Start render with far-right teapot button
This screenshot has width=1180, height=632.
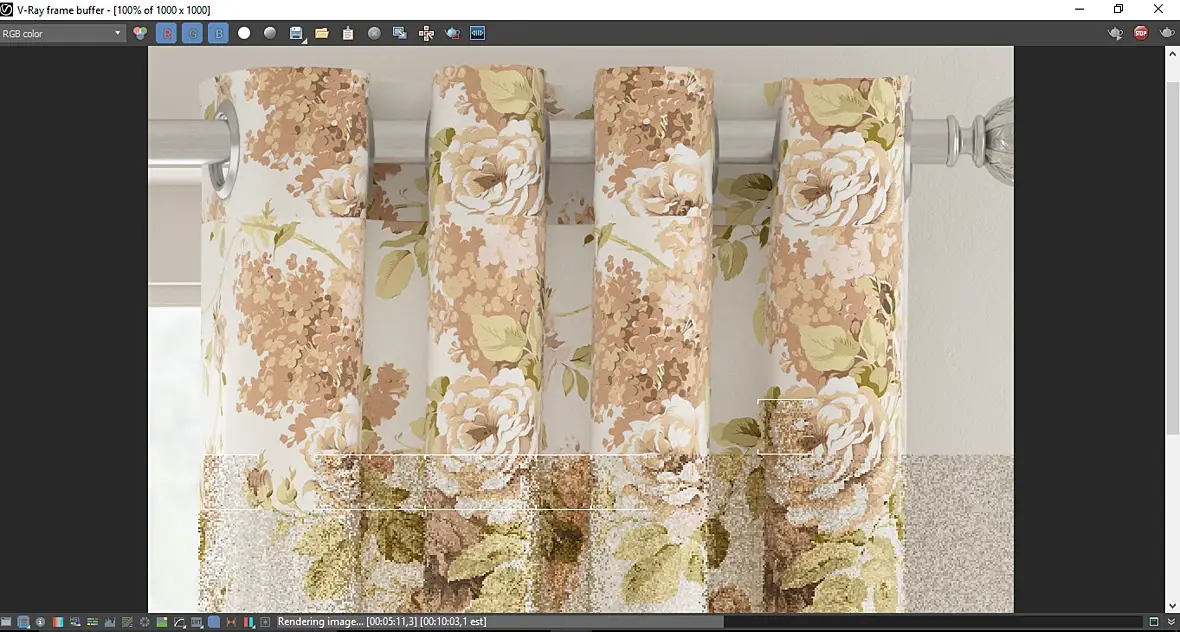pyautogui.click(x=1167, y=33)
